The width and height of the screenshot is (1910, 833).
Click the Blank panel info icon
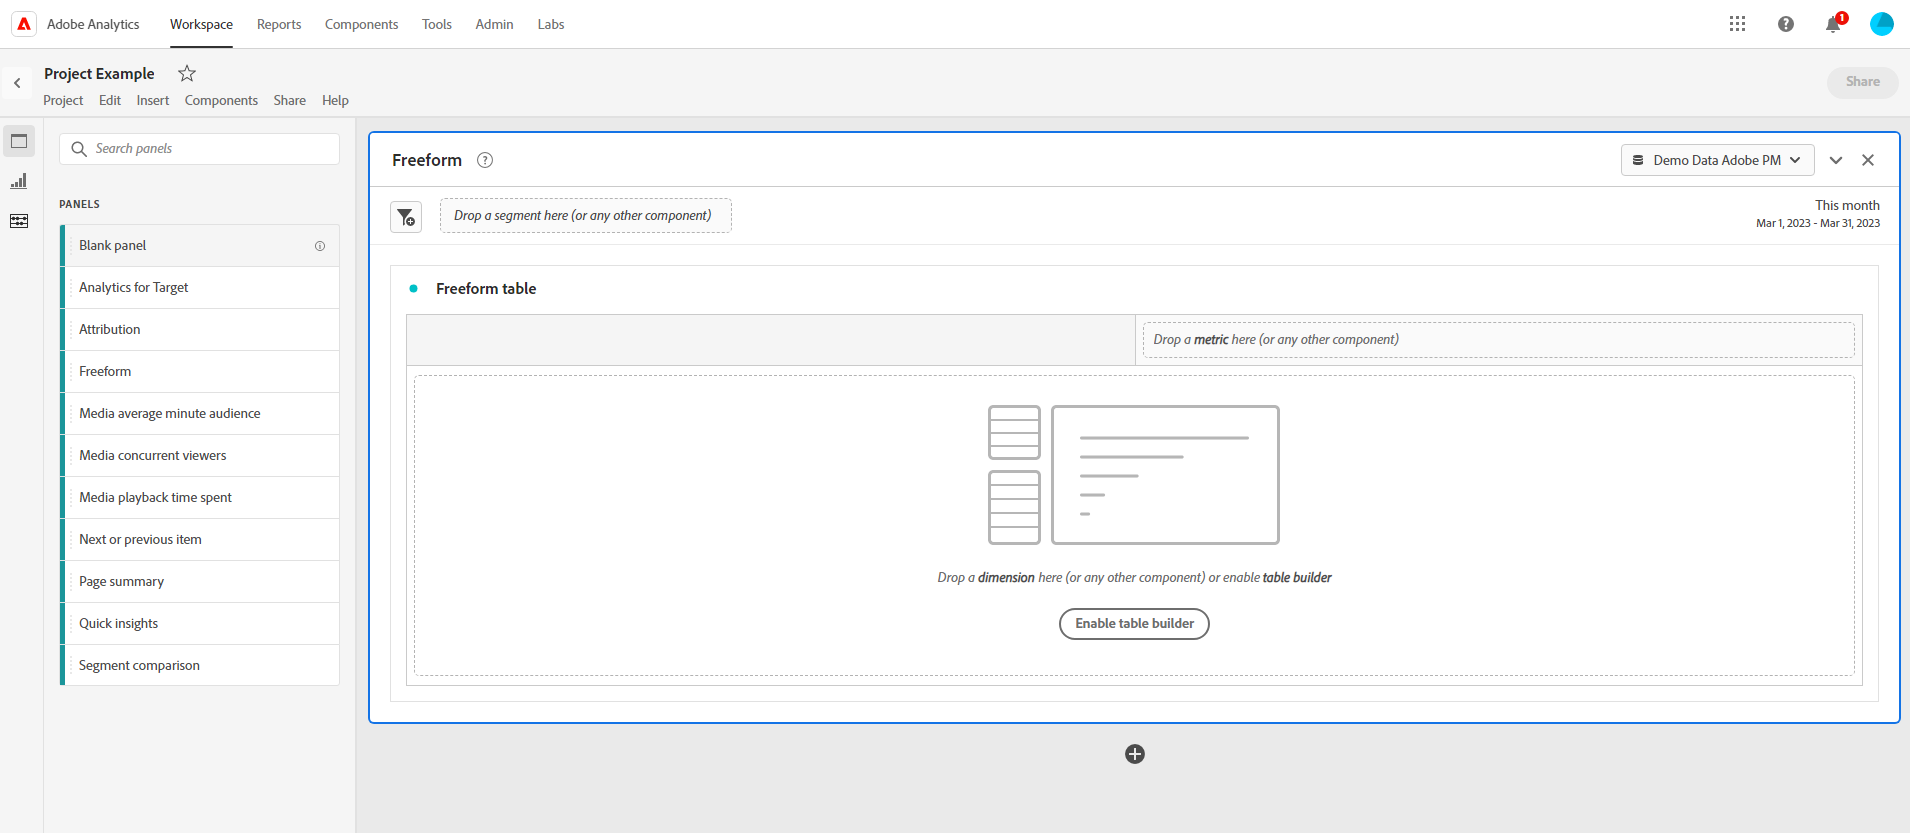(x=320, y=246)
